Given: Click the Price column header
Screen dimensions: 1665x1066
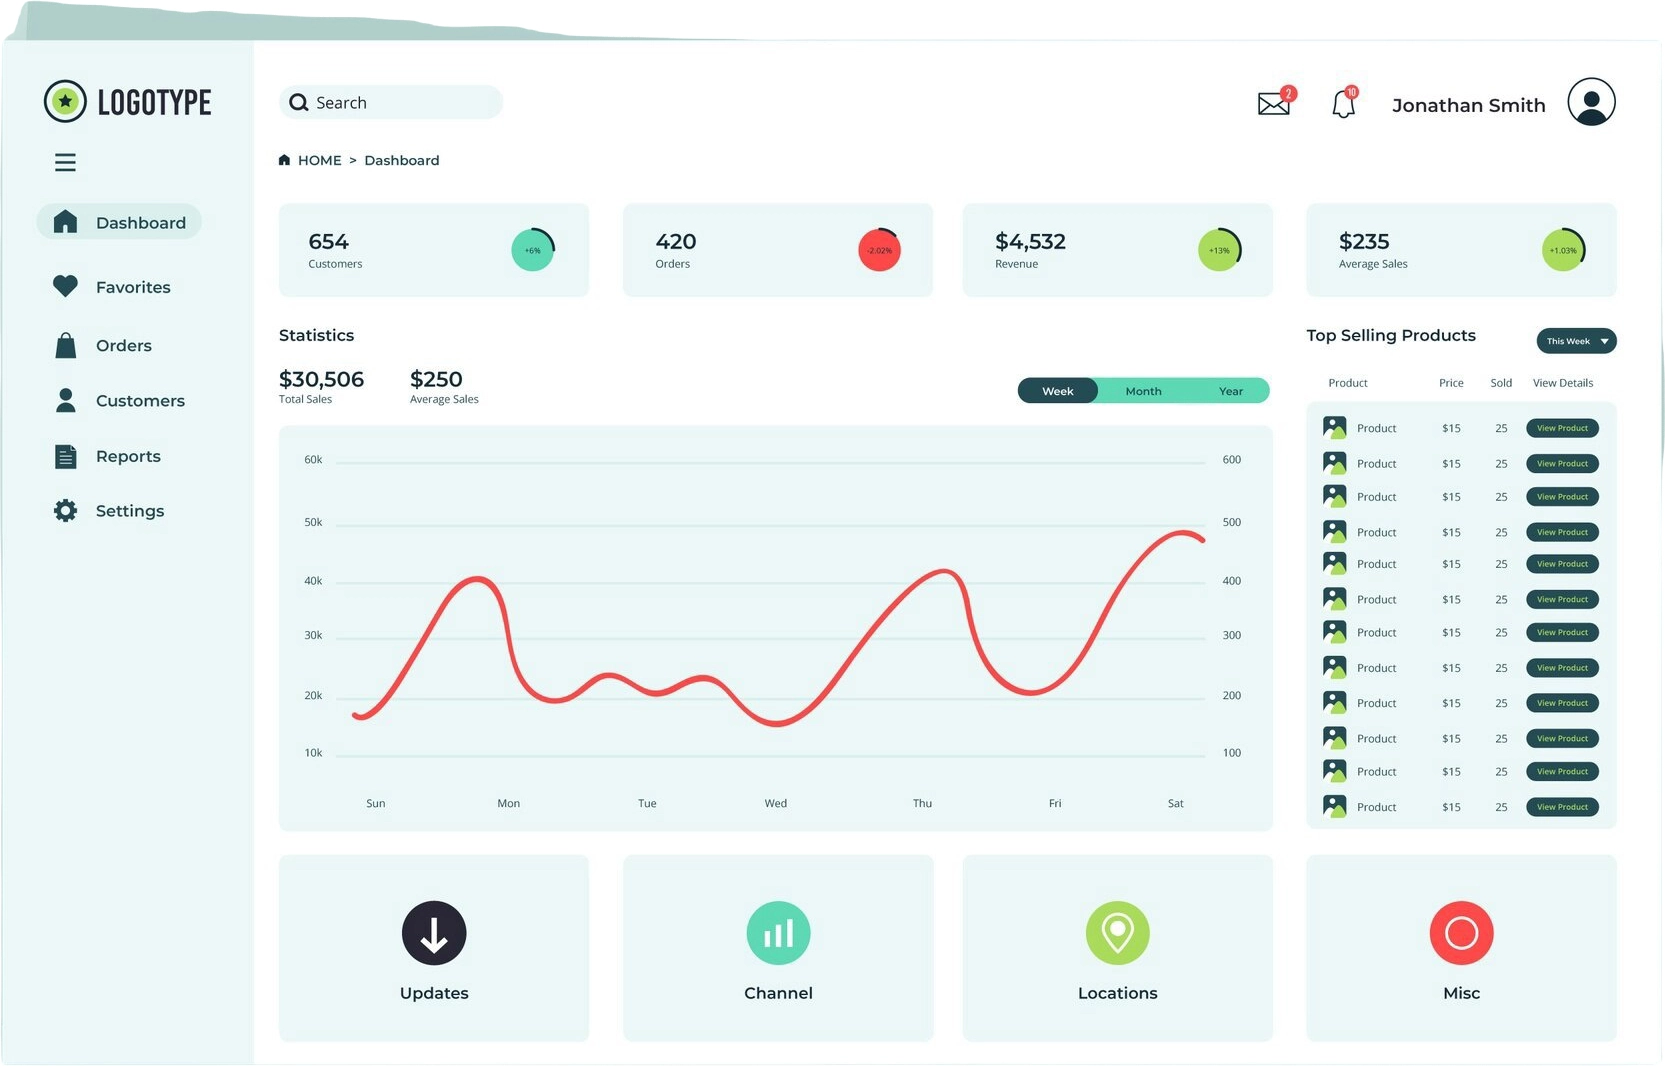Looking at the screenshot, I should (1451, 383).
